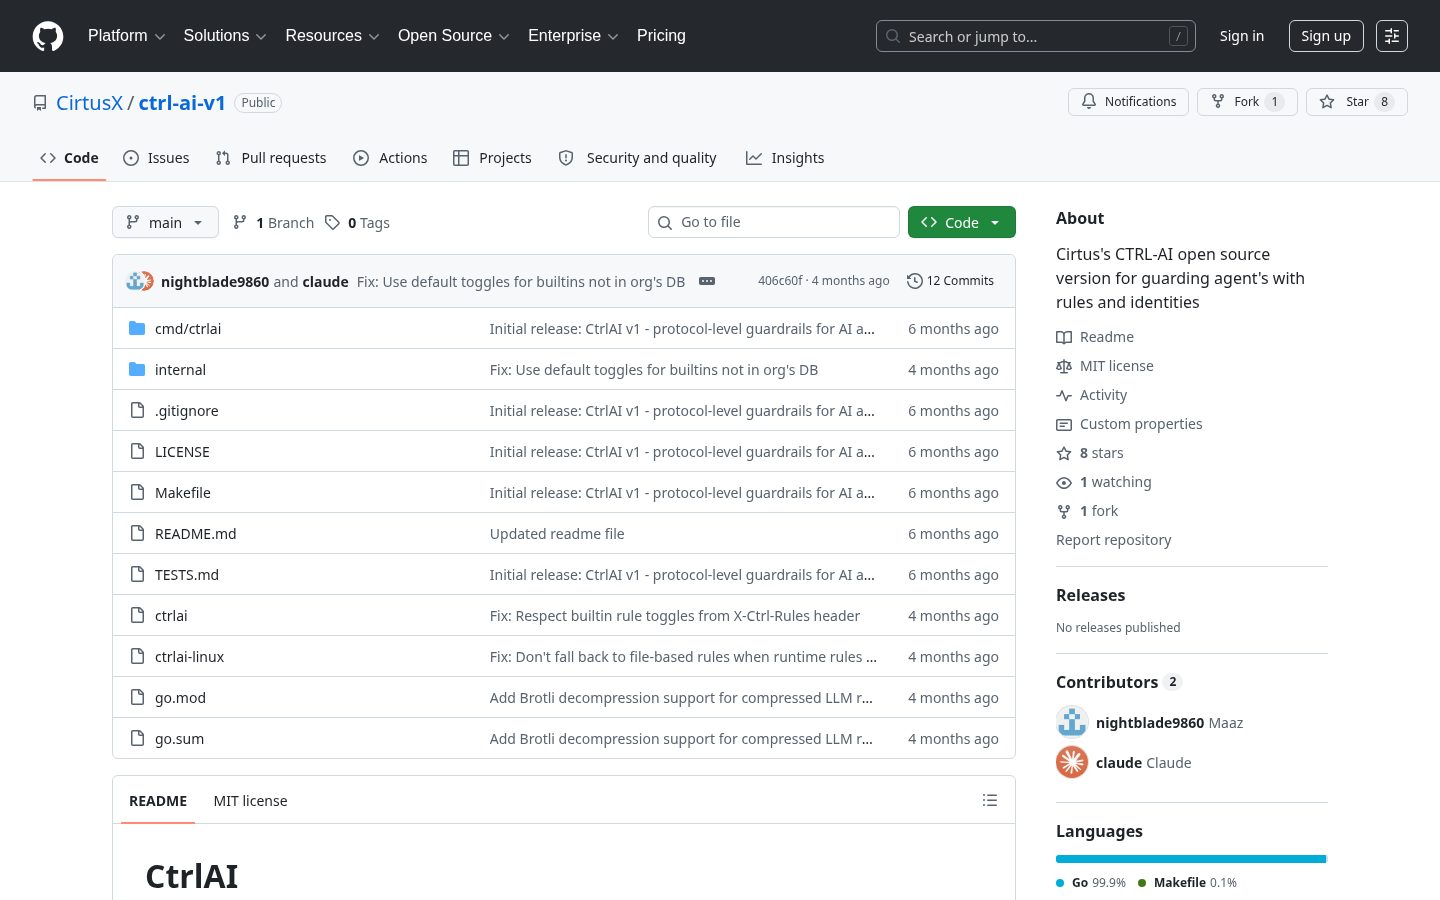
Task: Open the ctrlai-linux file
Action: point(190,657)
